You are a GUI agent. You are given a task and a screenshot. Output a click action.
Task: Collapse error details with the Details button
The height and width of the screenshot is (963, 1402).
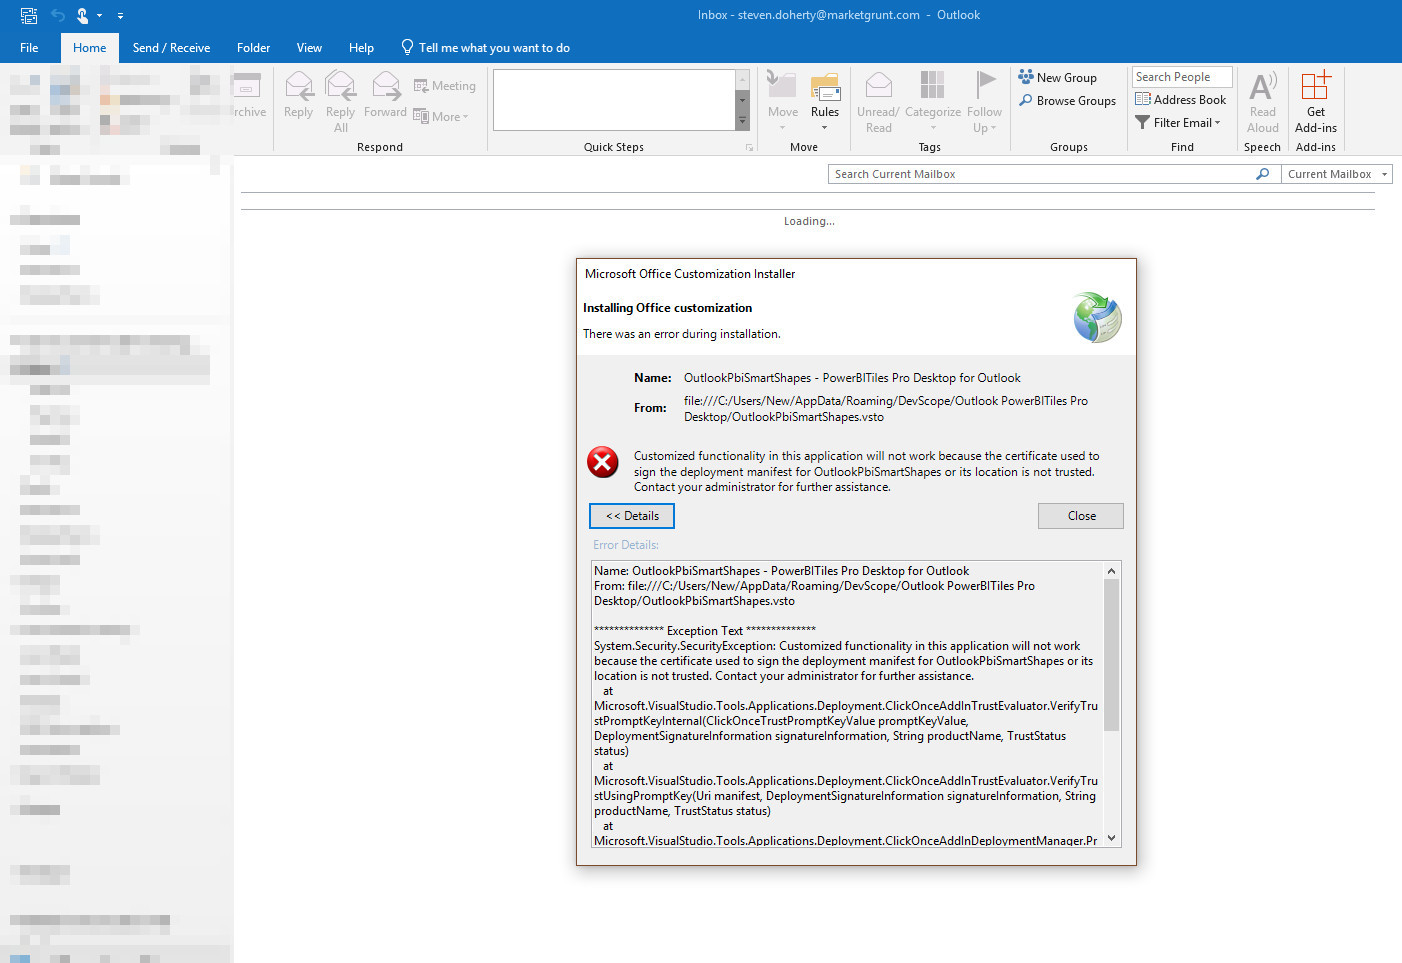[632, 516]
